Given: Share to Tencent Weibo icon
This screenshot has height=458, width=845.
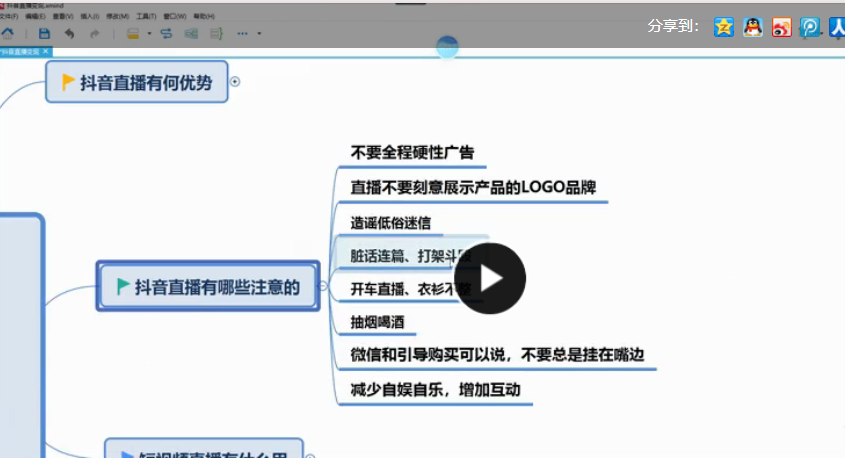Looking at the screenshot, I should pyautogui.click(x=810, y=26).
